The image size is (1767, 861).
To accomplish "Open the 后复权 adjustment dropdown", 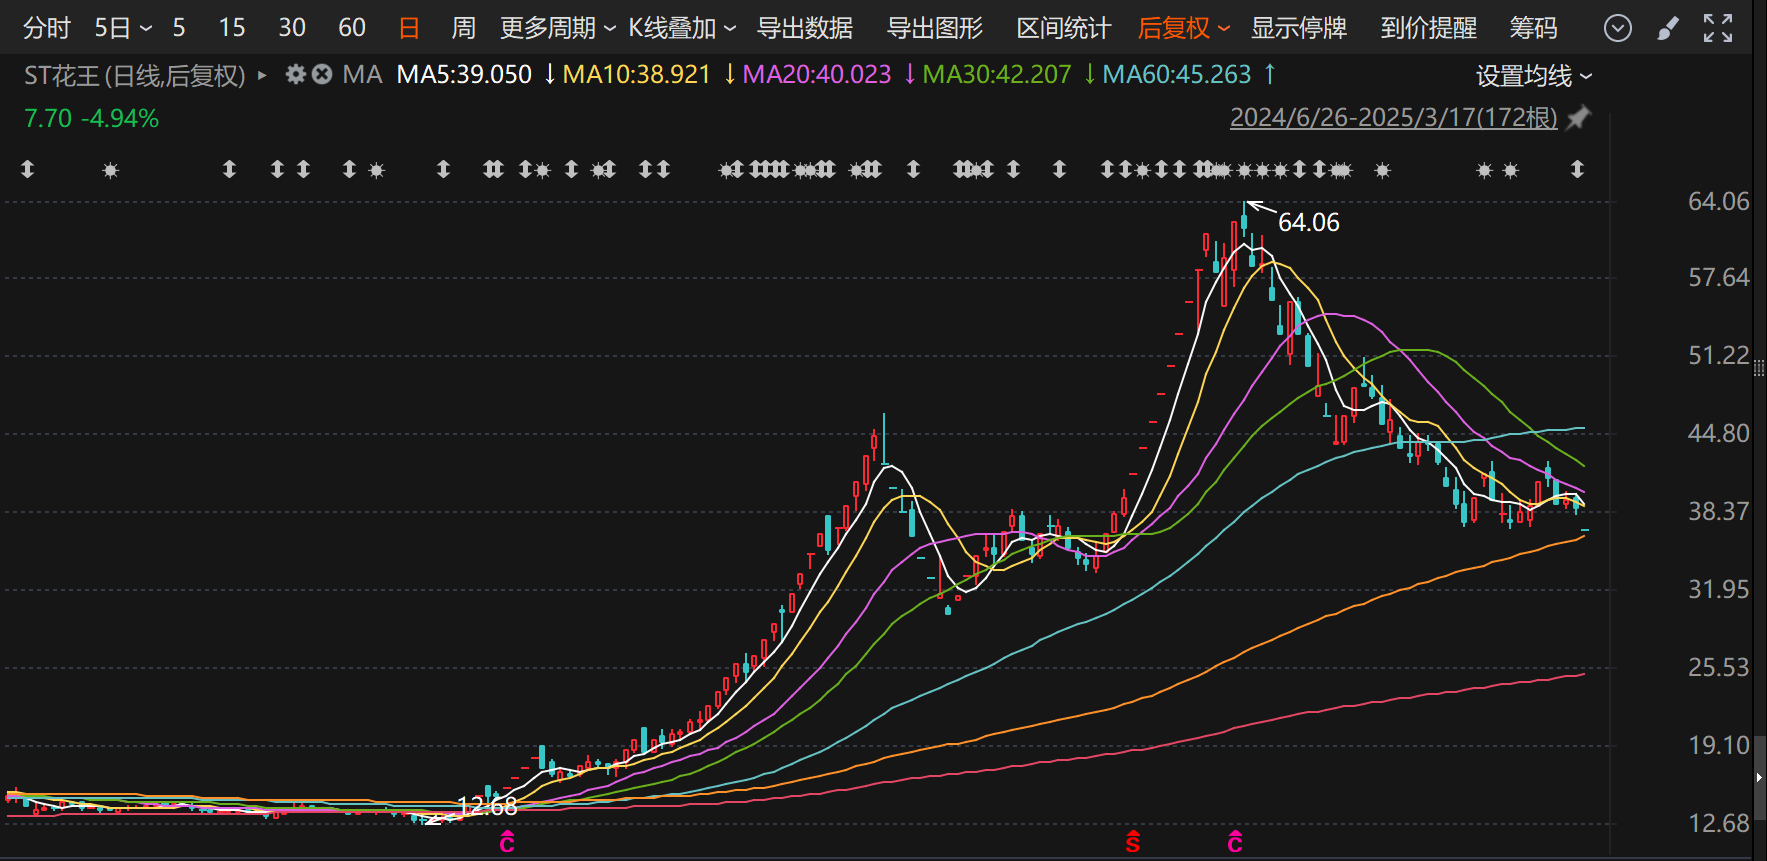I will coord(1183,29).
